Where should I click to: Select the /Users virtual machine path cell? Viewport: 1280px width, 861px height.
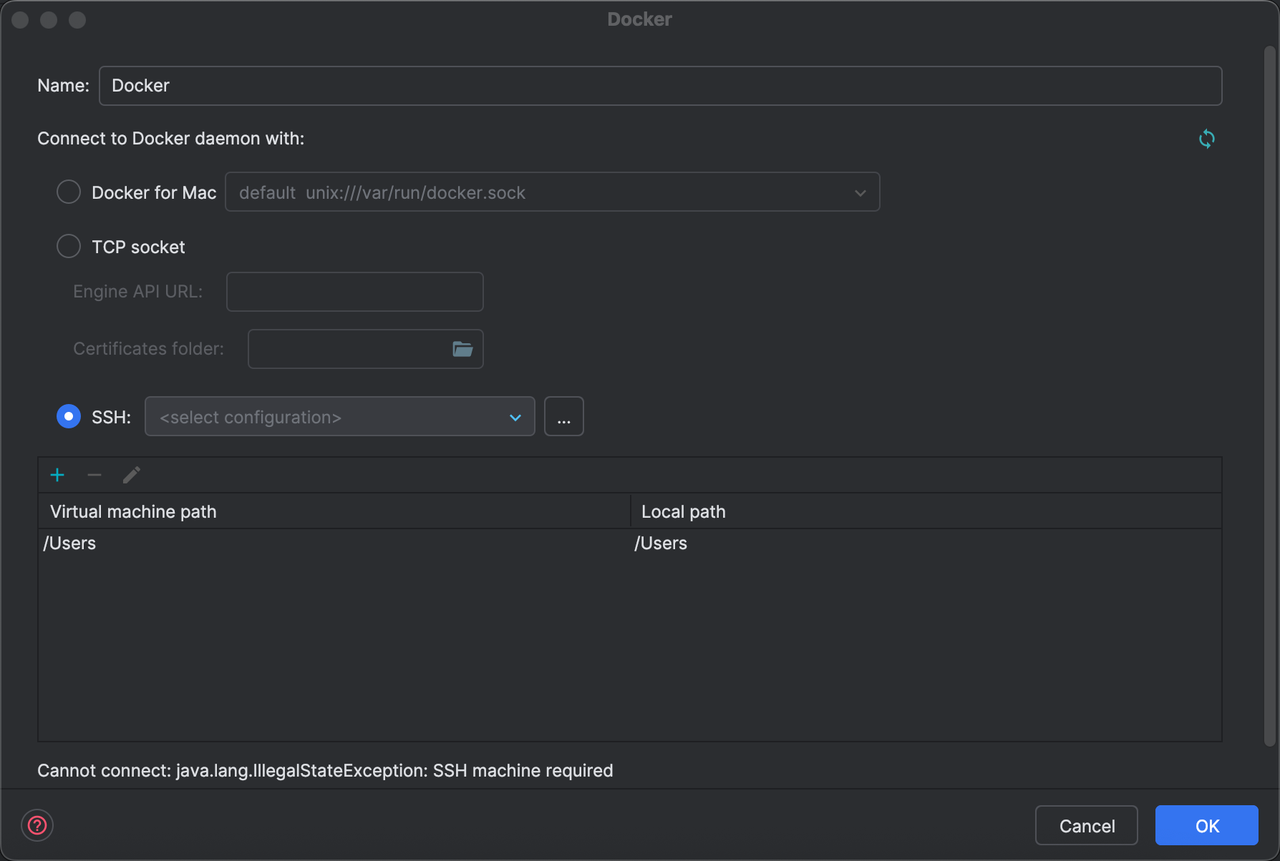click(334, 544)
